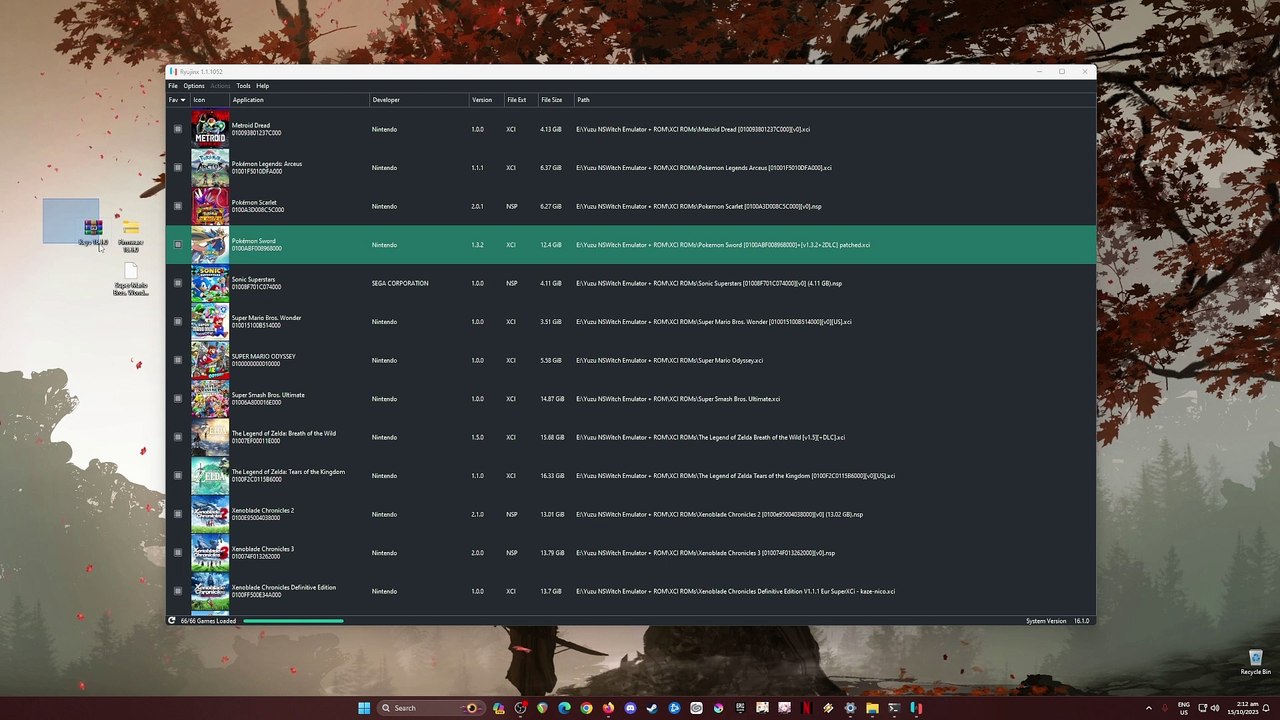The width and height of the screenshot is (1280, 720).
Task: Select the Firmware folder on the desktop
Action: click(131, 236)
